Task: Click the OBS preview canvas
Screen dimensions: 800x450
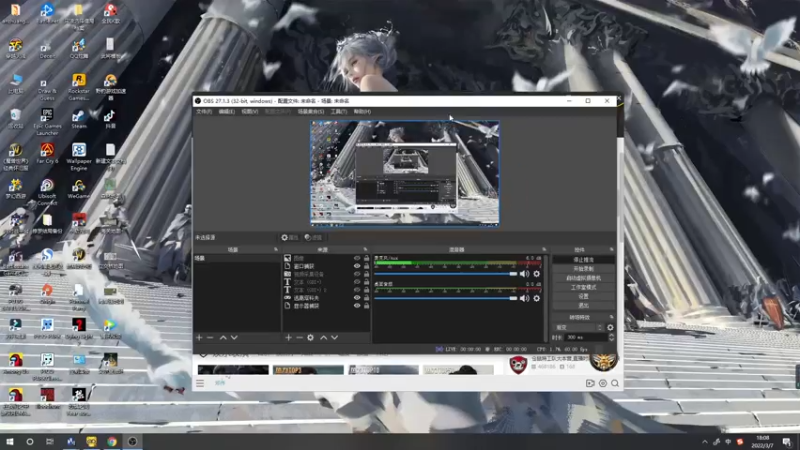Action: [x=405, y=173]
